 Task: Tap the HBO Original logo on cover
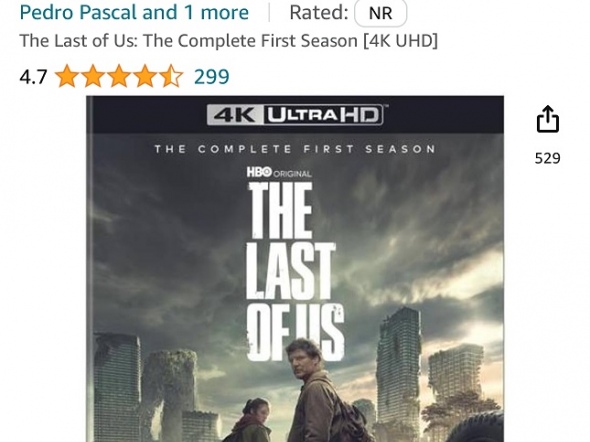(279, 173)
